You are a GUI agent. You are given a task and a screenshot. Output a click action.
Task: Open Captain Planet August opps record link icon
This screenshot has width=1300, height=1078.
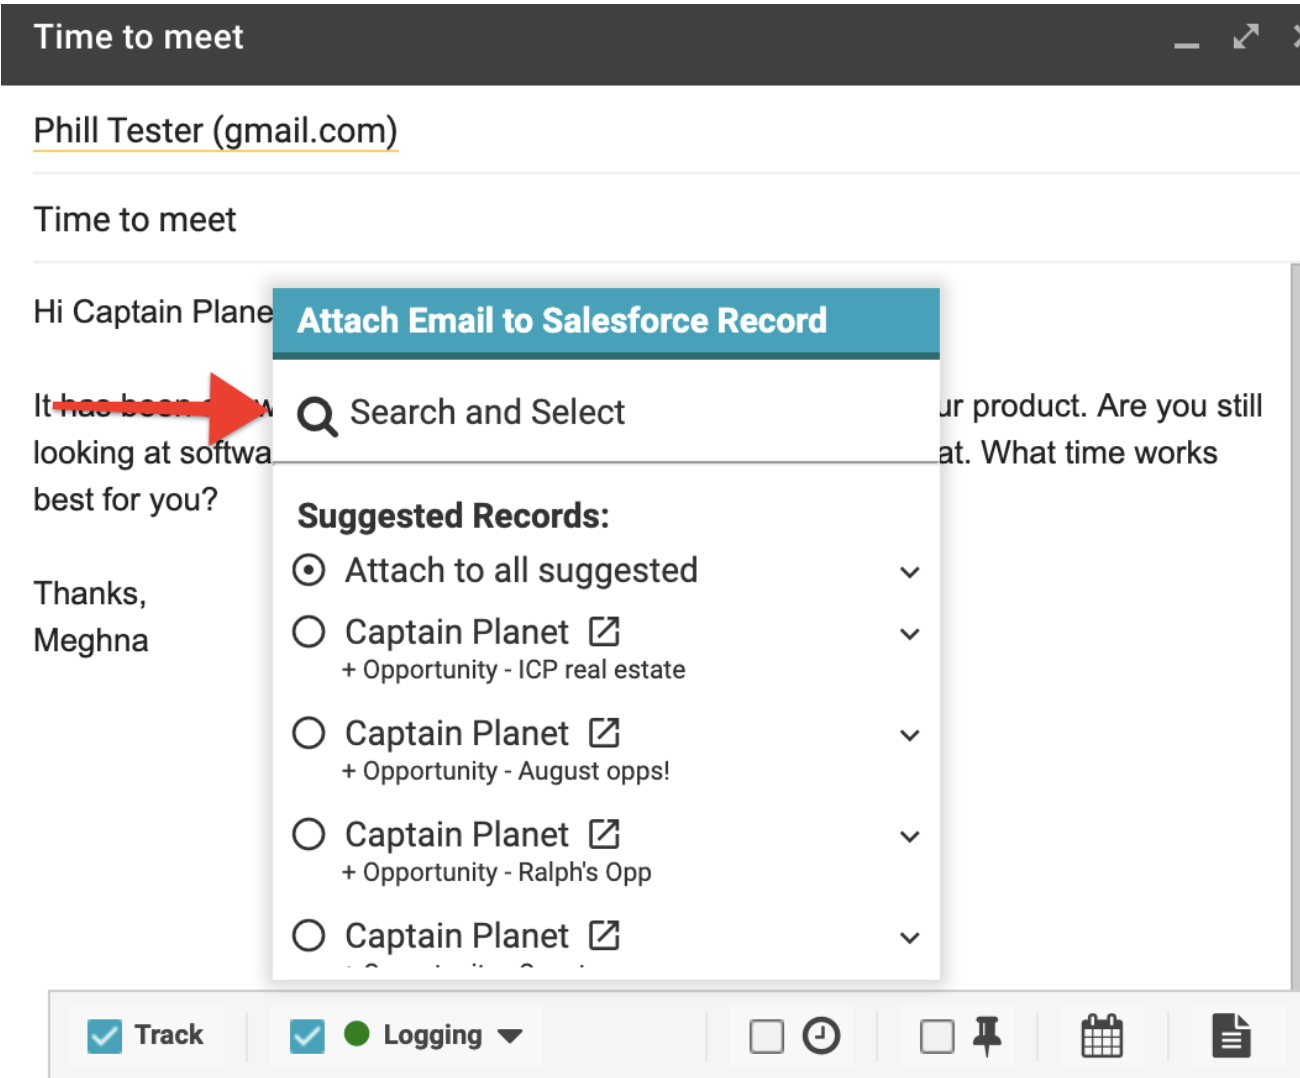tap(604, 732)
